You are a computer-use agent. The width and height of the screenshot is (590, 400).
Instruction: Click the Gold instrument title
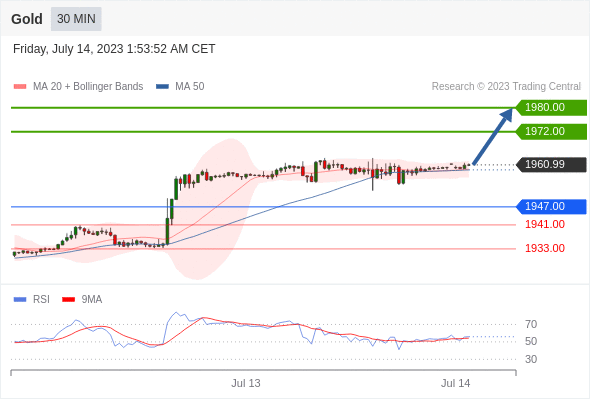pyautogui.click(x=27, y=19)
